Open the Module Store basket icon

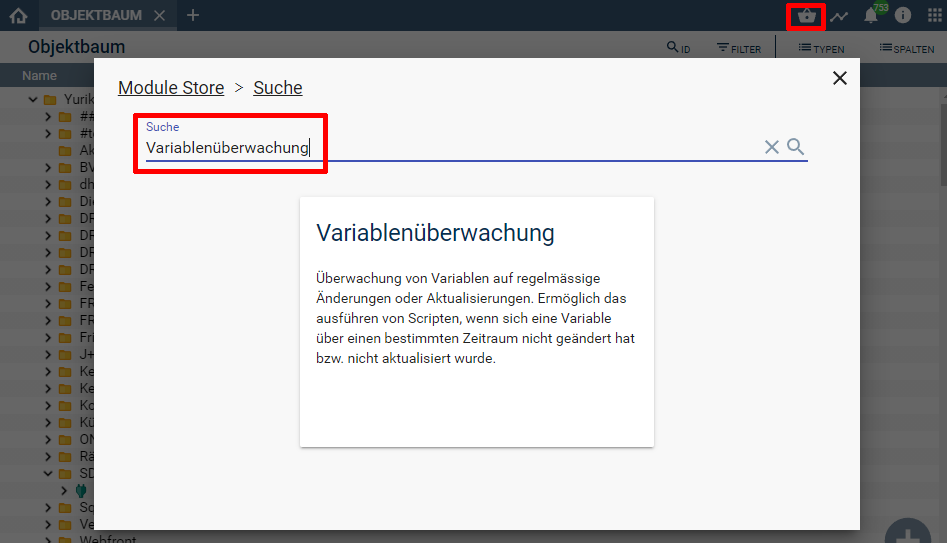point(806,16)
